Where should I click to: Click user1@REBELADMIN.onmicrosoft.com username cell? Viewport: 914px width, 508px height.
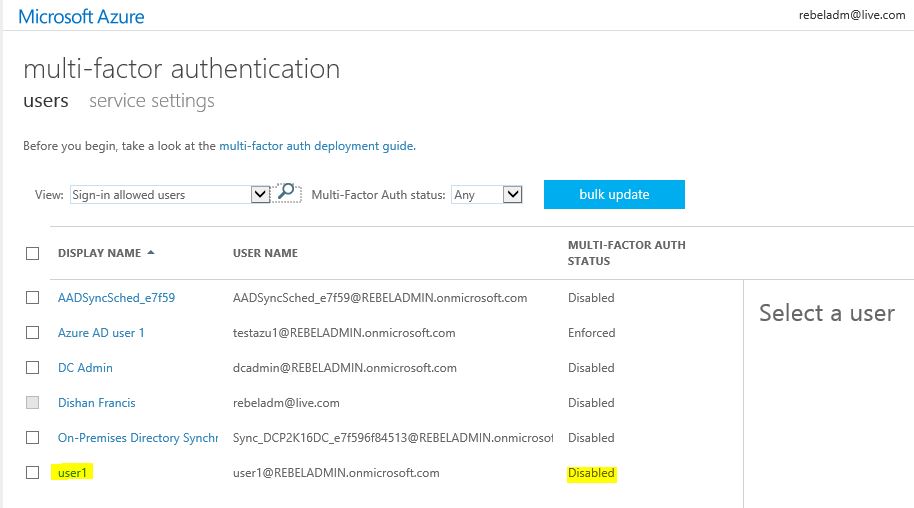[336, 472]
